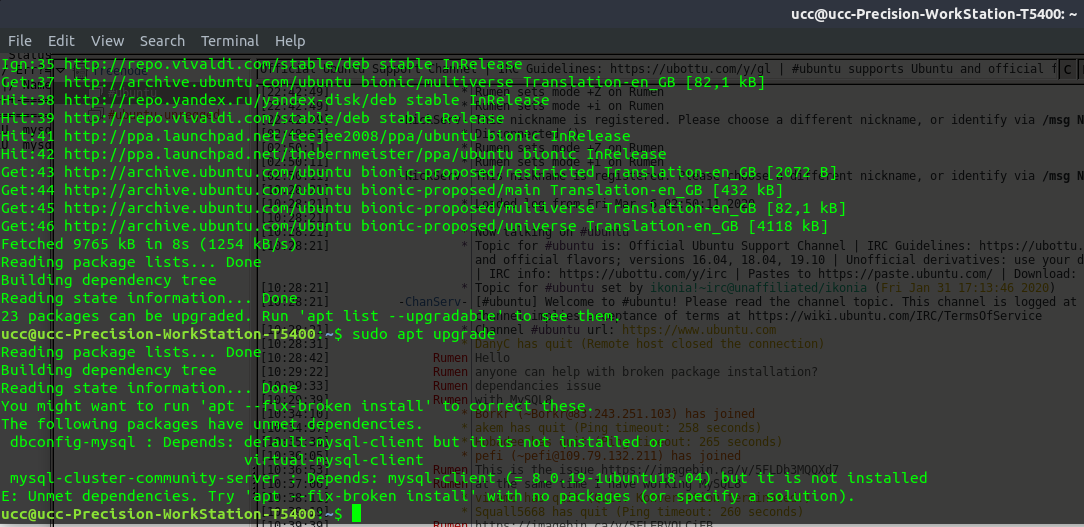1084x527 pixels.
Task: Click the 'Get:44' bionic-proposed/main line
Action: point(392,190)
